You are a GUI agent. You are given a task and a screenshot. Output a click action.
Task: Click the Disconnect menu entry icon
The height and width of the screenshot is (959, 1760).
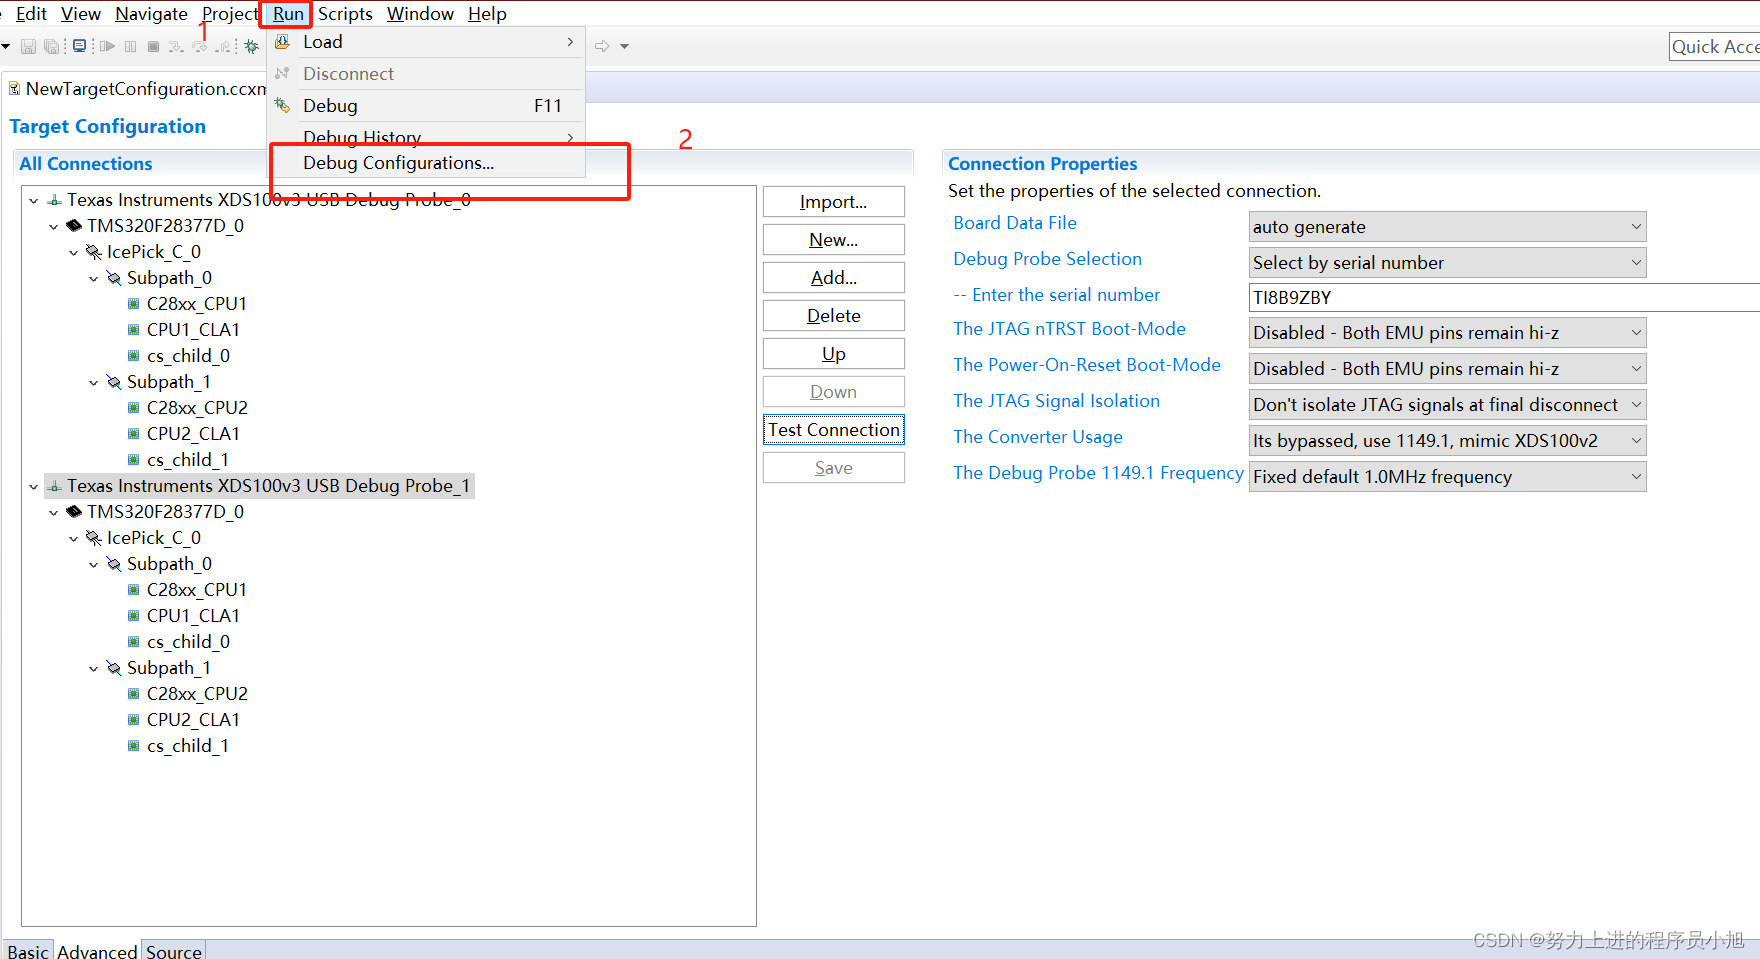(x=283, y=73)
